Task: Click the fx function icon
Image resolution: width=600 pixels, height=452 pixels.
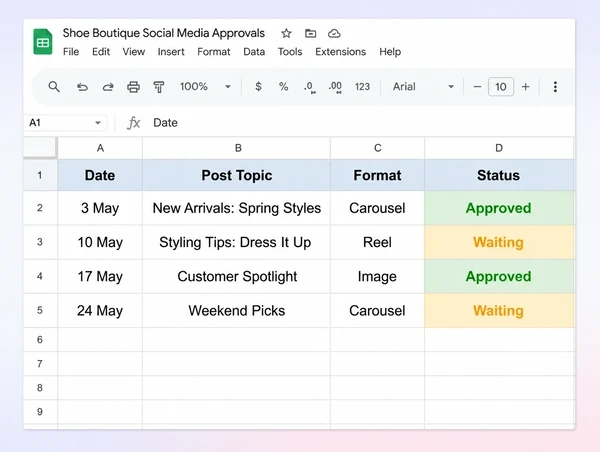Action: (134, 123)
